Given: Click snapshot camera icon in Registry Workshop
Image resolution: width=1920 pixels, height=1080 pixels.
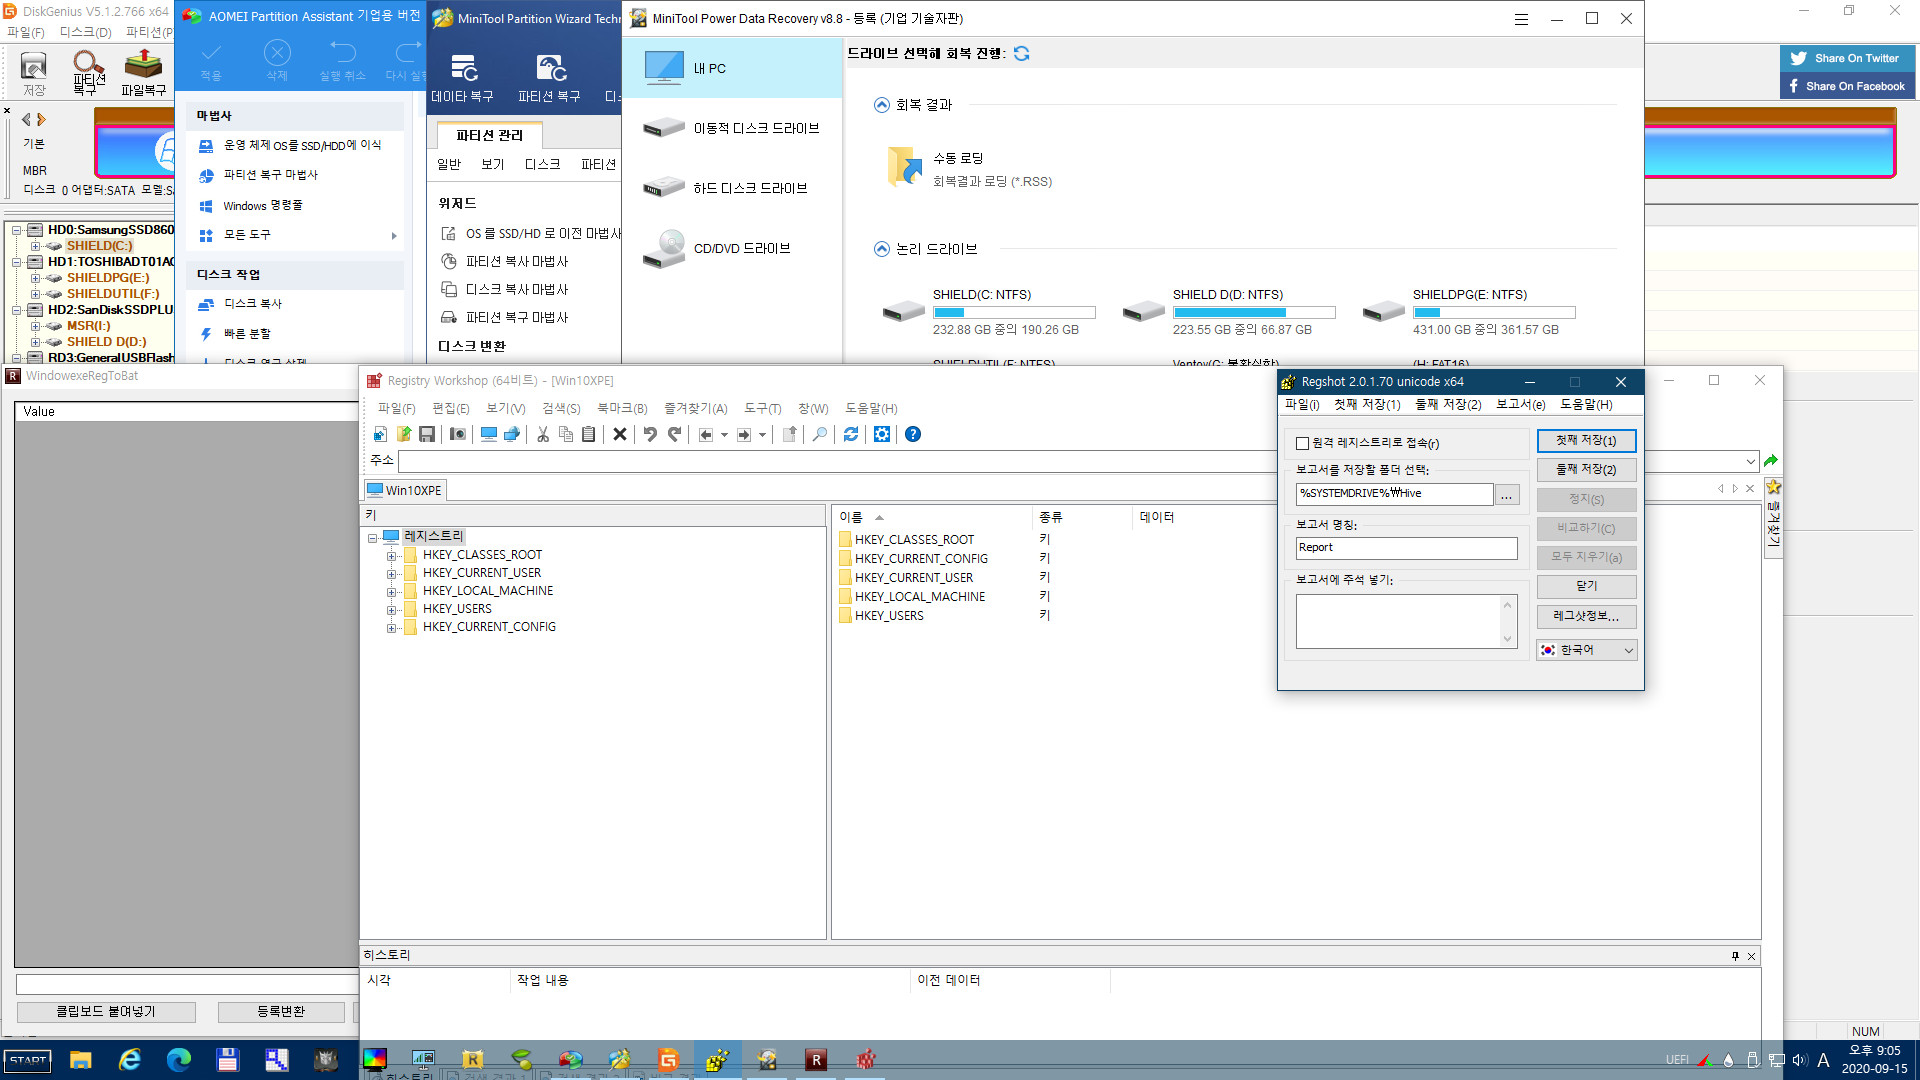Looking at the screenshot, I should (x=458, y=434).
